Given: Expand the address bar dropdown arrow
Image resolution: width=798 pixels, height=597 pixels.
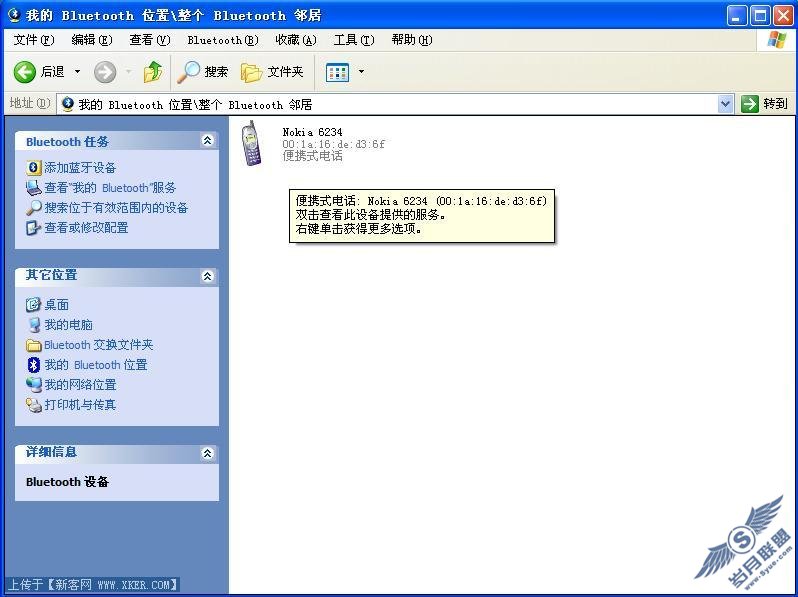Looking at the screenshot, I should [x=725, y=104].
